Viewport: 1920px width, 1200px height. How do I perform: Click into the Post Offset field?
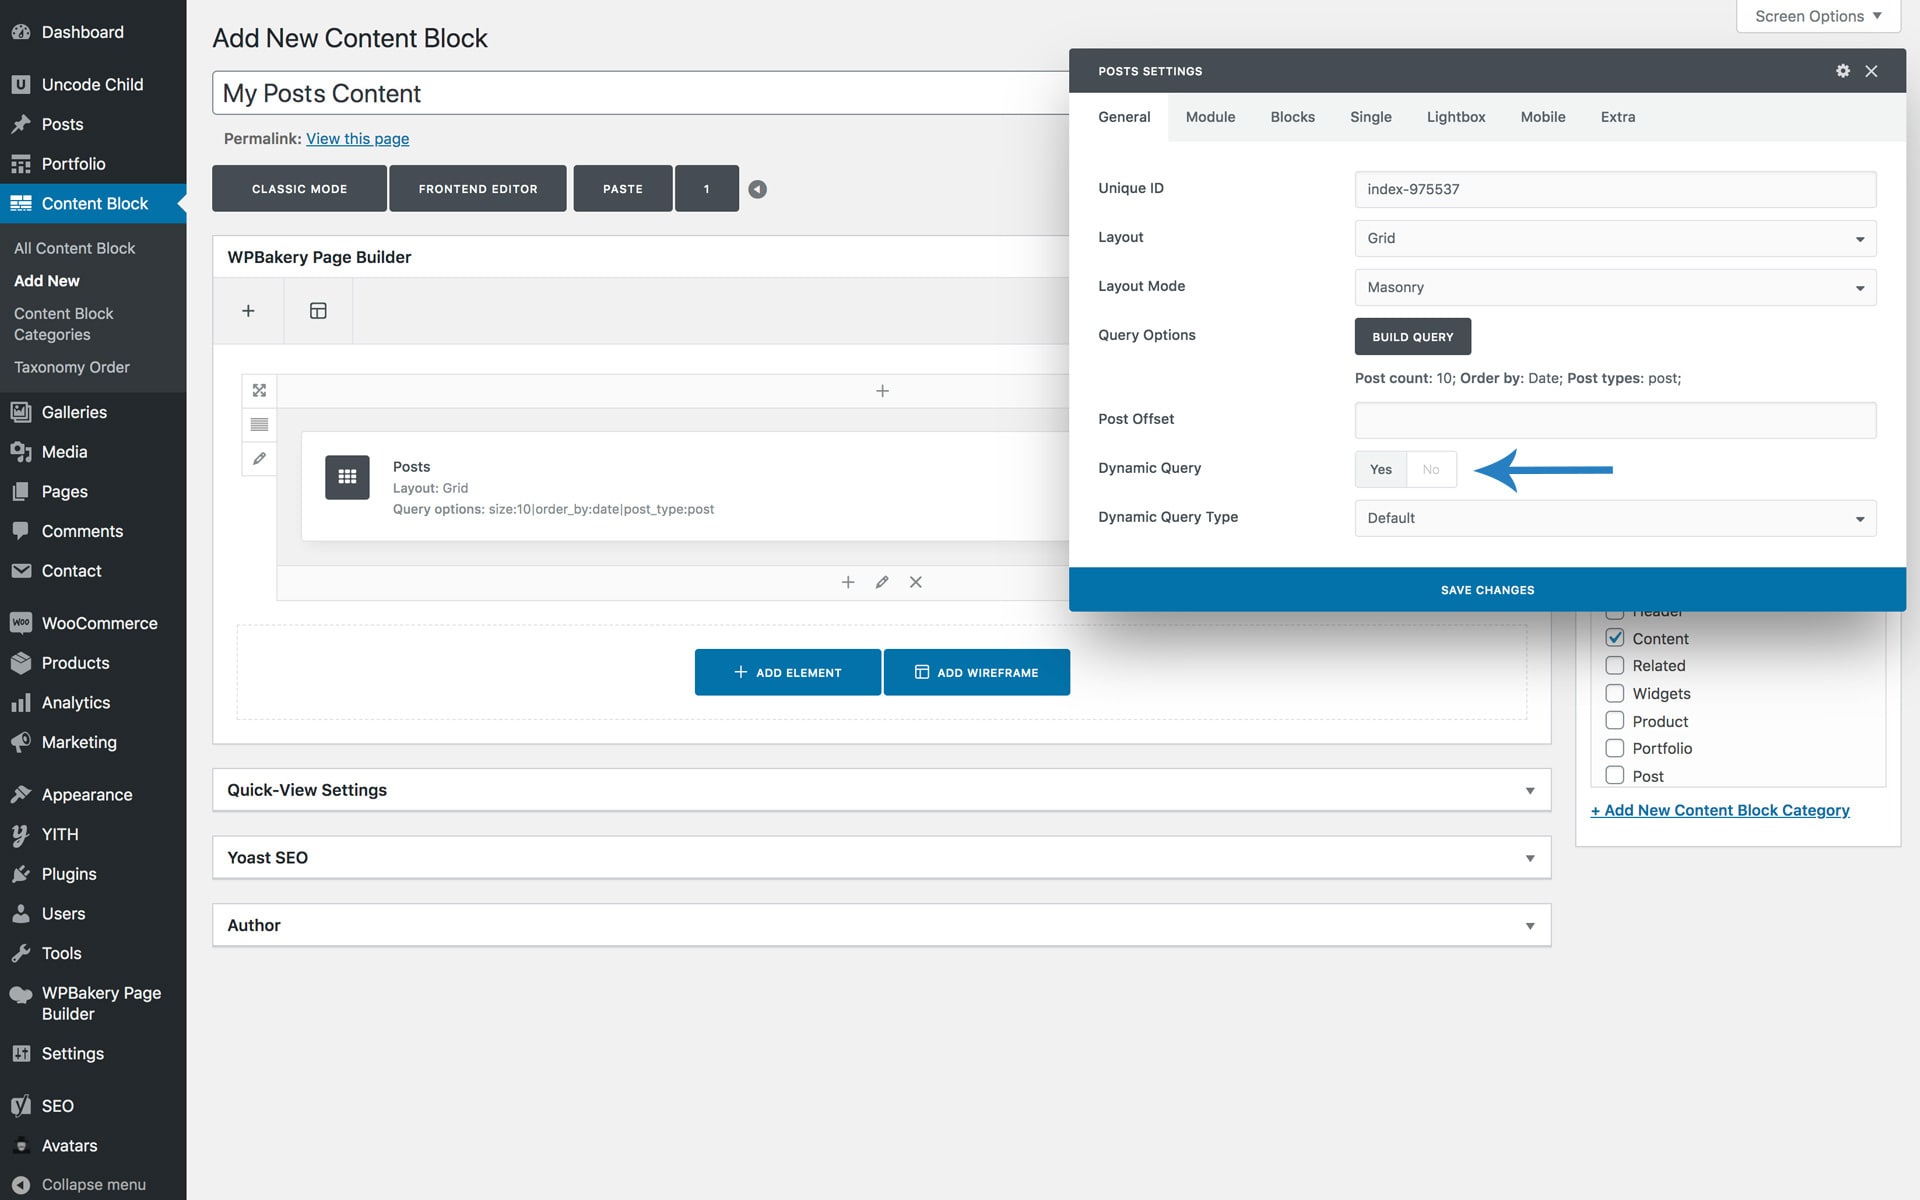coord(1614,420)
